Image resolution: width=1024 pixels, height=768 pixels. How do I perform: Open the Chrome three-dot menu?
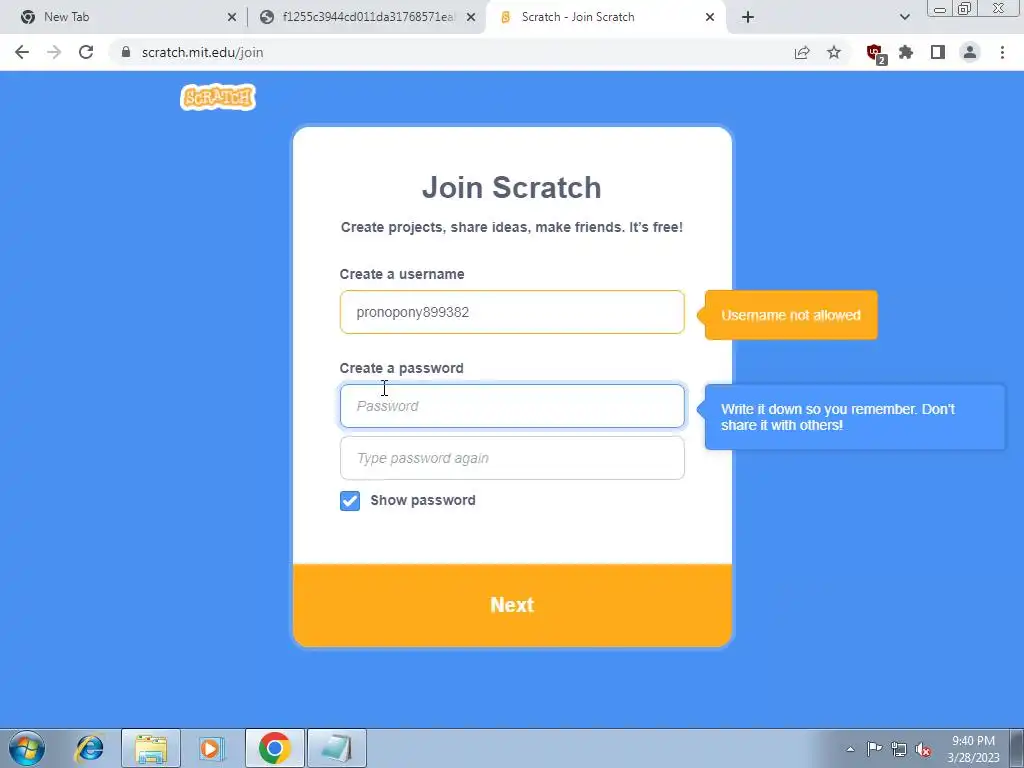click(x=1002, y=52)
